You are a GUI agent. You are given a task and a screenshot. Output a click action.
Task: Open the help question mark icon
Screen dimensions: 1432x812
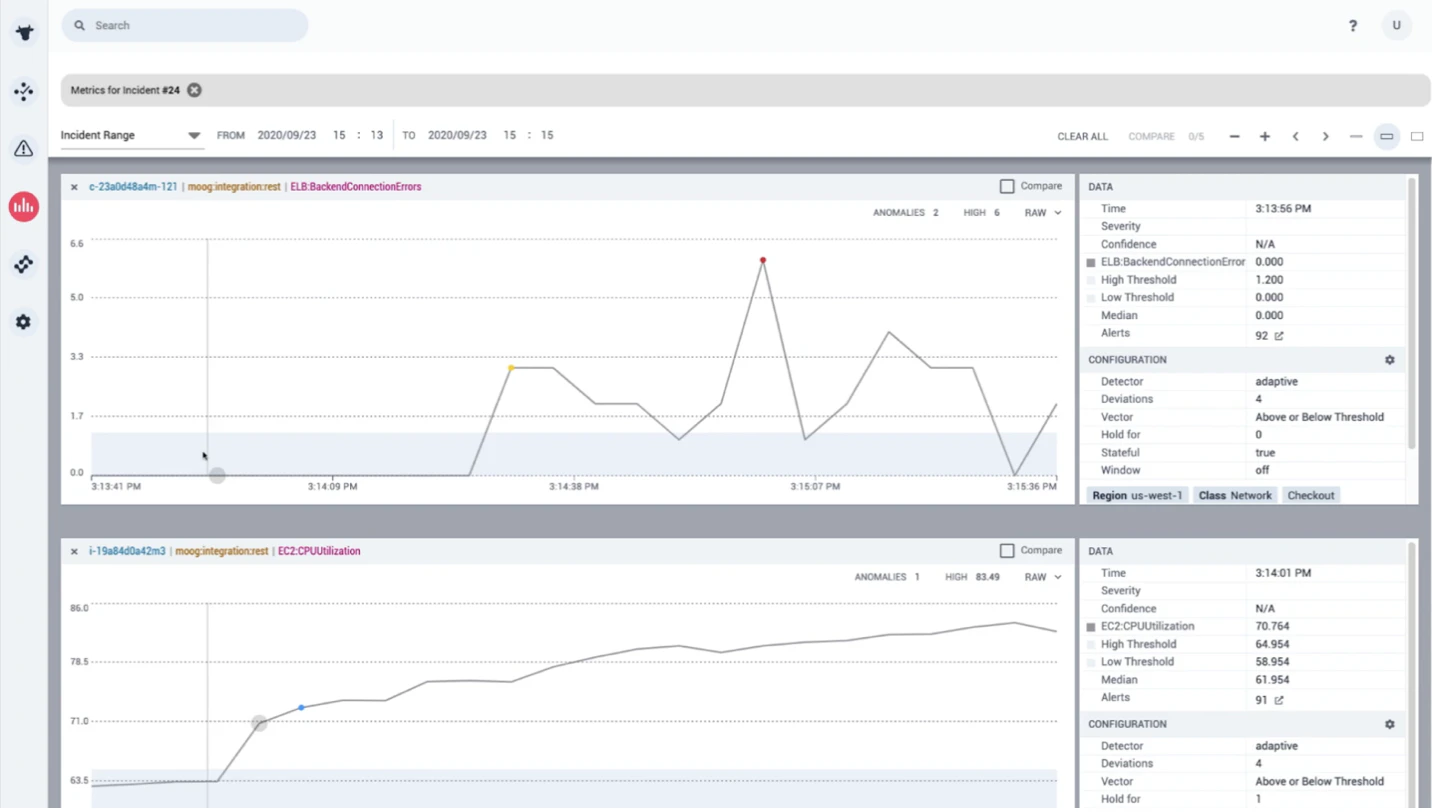pos(1352,25)
